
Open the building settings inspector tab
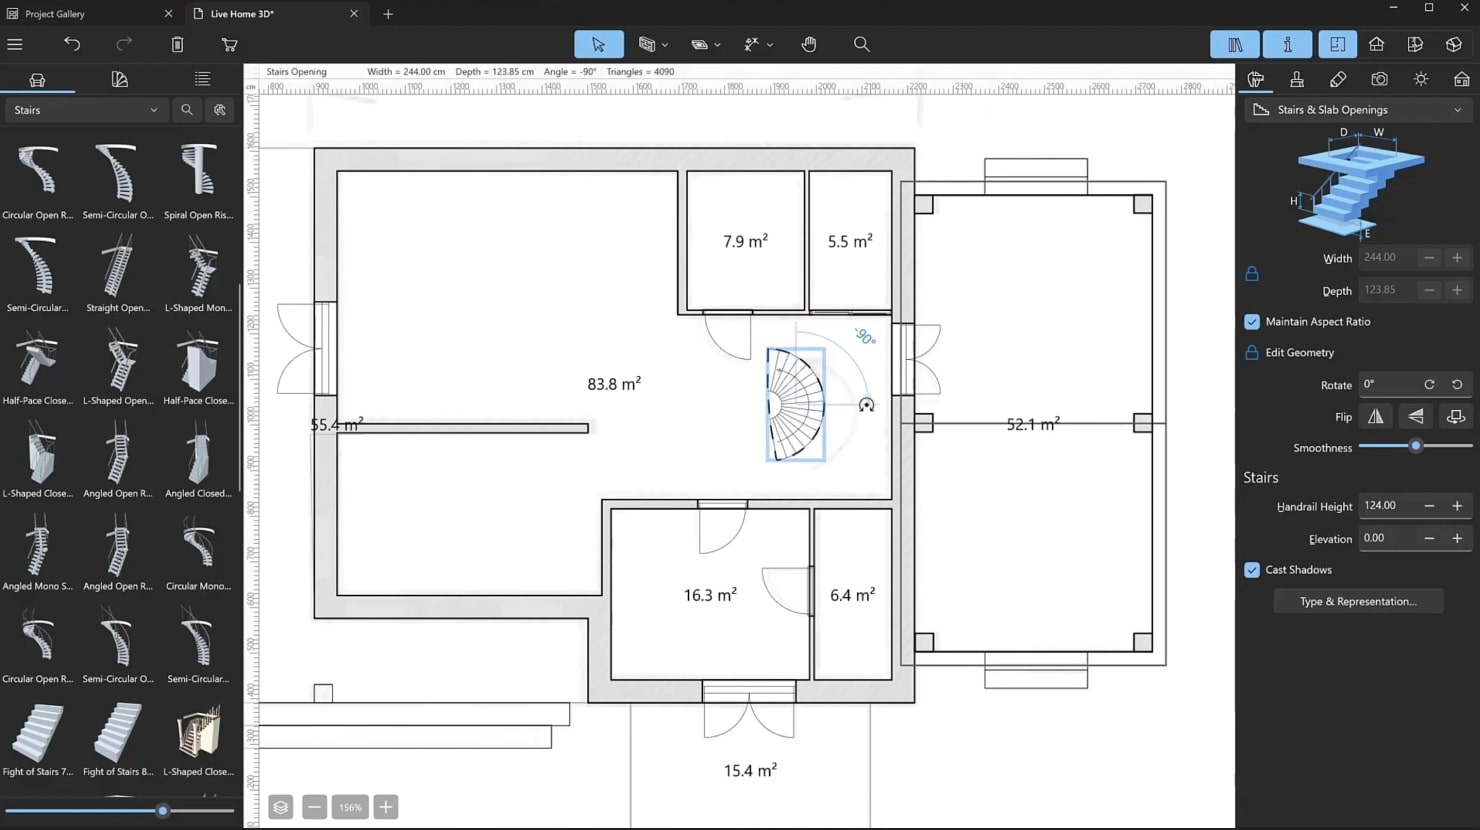click(1461, 79)
